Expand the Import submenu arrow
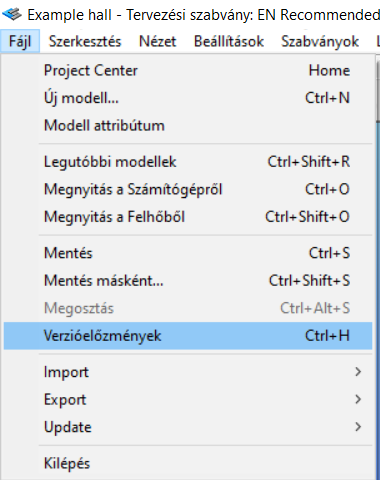Viewport: 380px width, 480px height. click(x=358, y=372)
